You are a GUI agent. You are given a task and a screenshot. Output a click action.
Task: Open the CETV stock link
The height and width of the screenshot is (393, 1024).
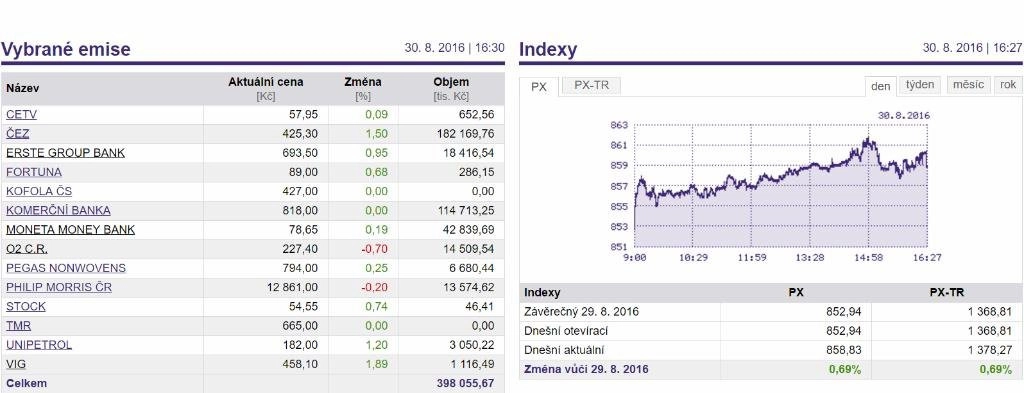pyautogui.click(x=22, y=115)
